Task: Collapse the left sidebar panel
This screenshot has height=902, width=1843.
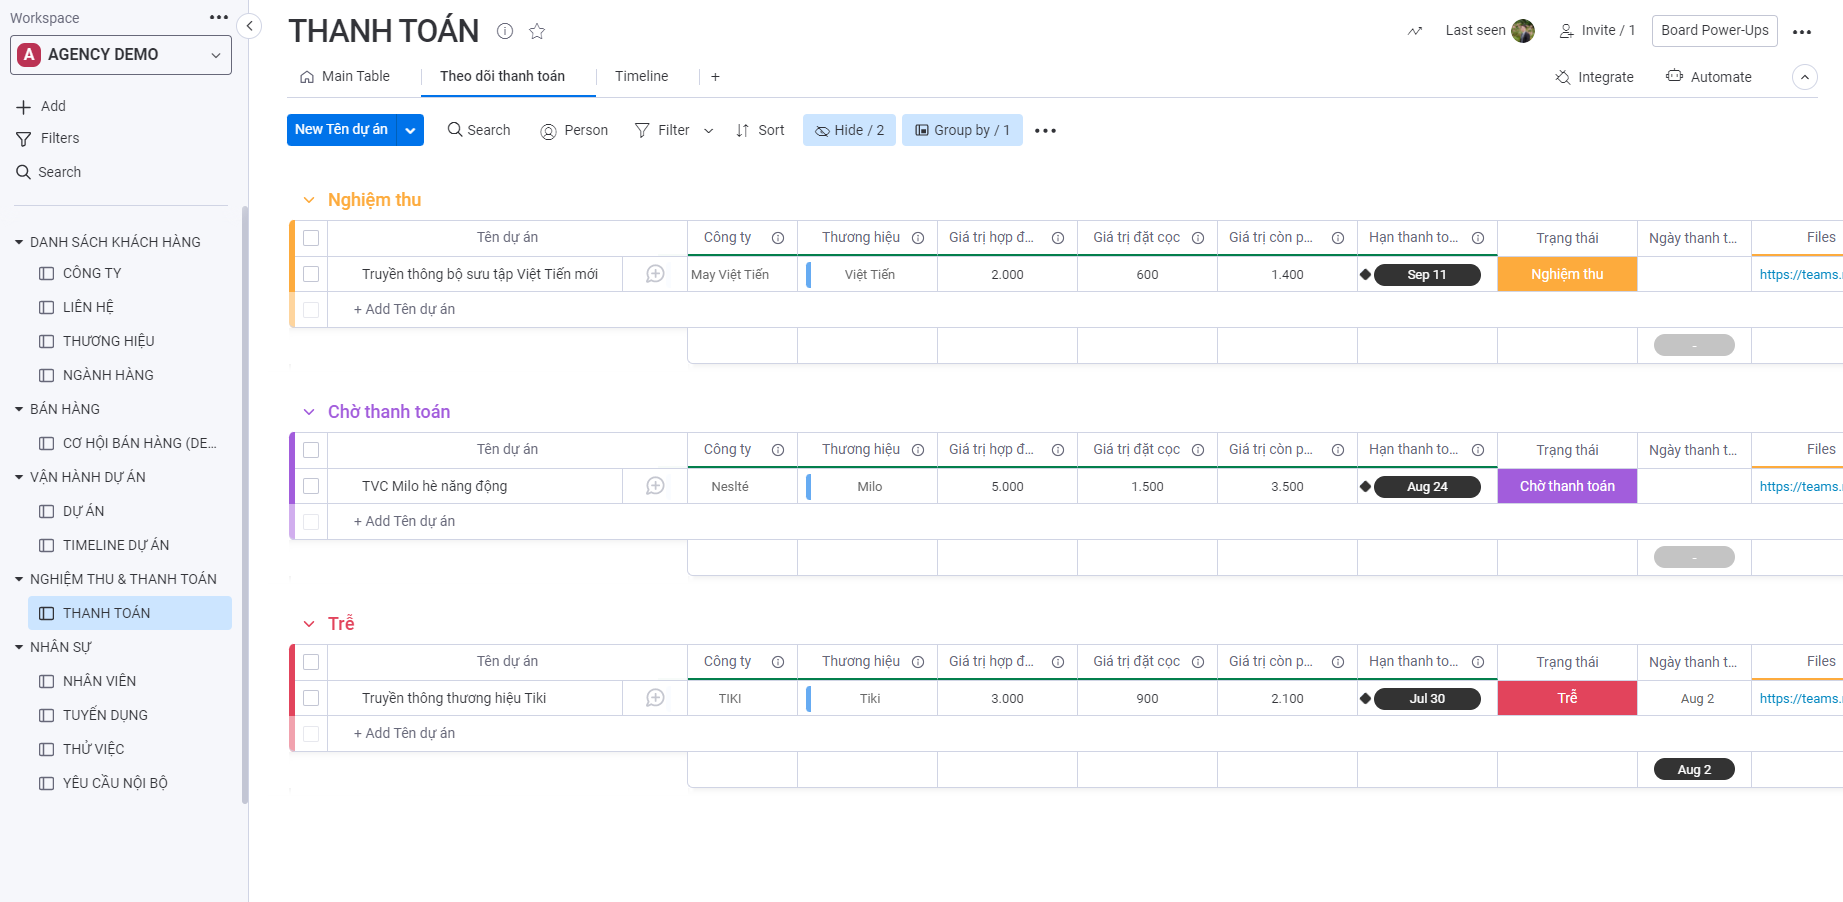Action: 249,26
